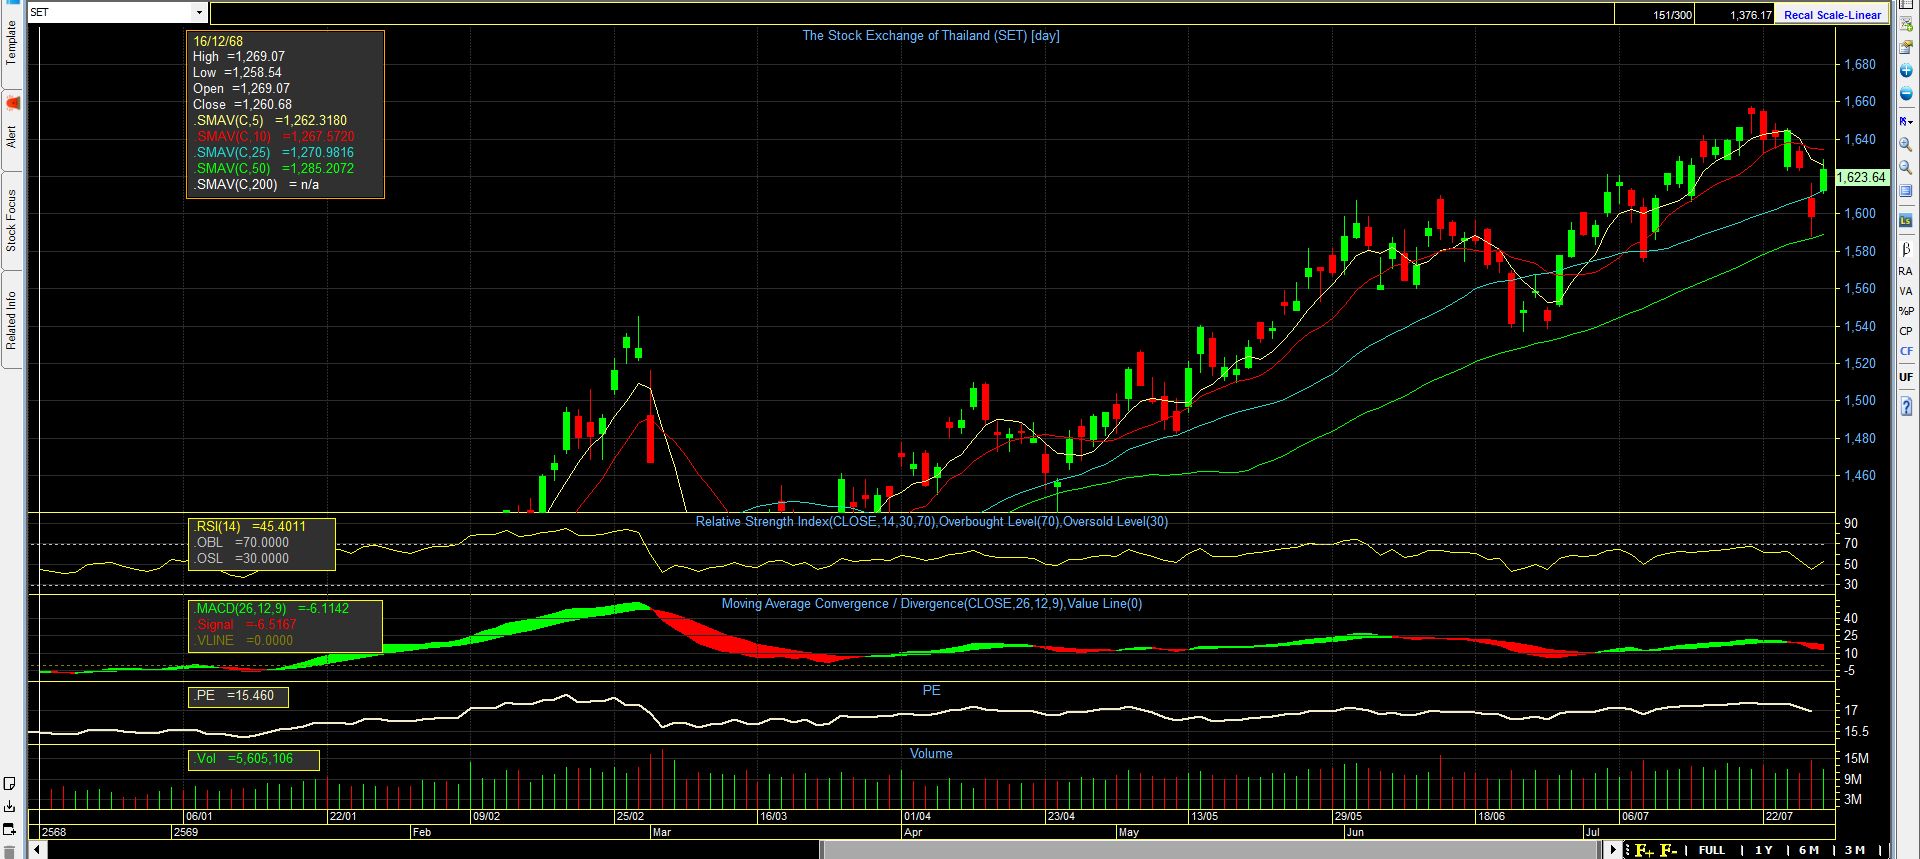
Task: Open the Alert side tab
Action: (11, 136)
